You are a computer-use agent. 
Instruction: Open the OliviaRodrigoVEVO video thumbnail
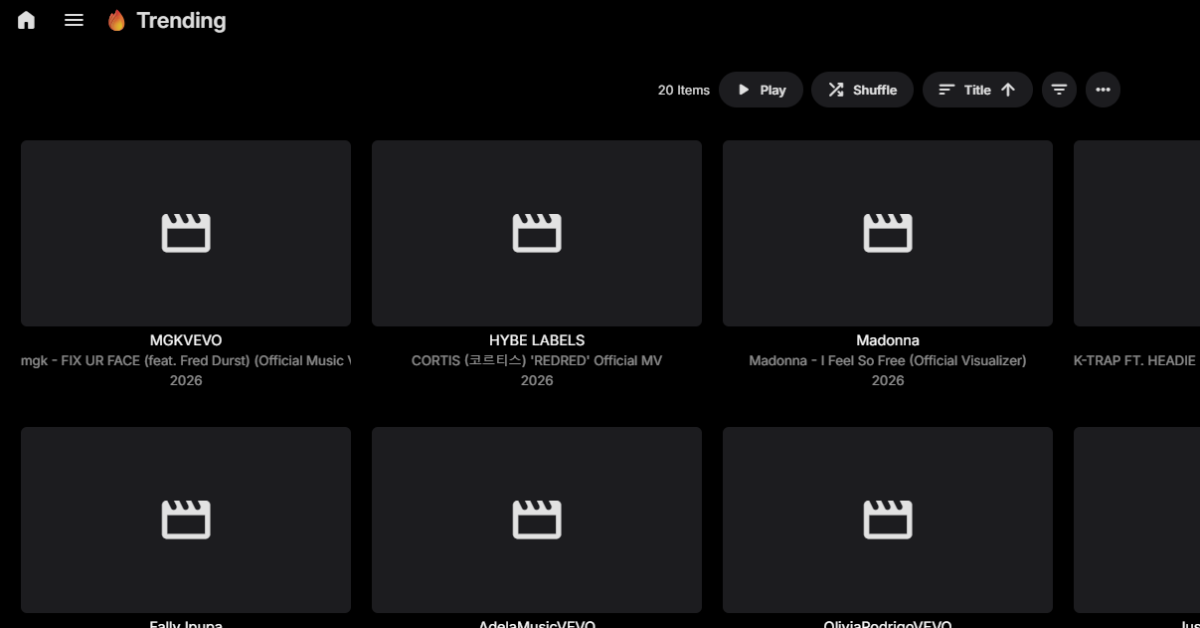point(888,520)
